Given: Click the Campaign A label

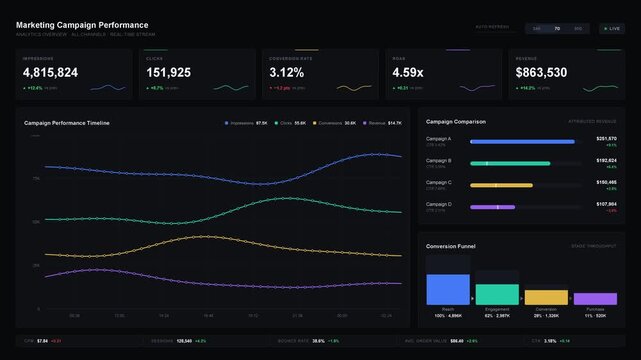Looking at the screenshot, I should click(x=438, y=139).
